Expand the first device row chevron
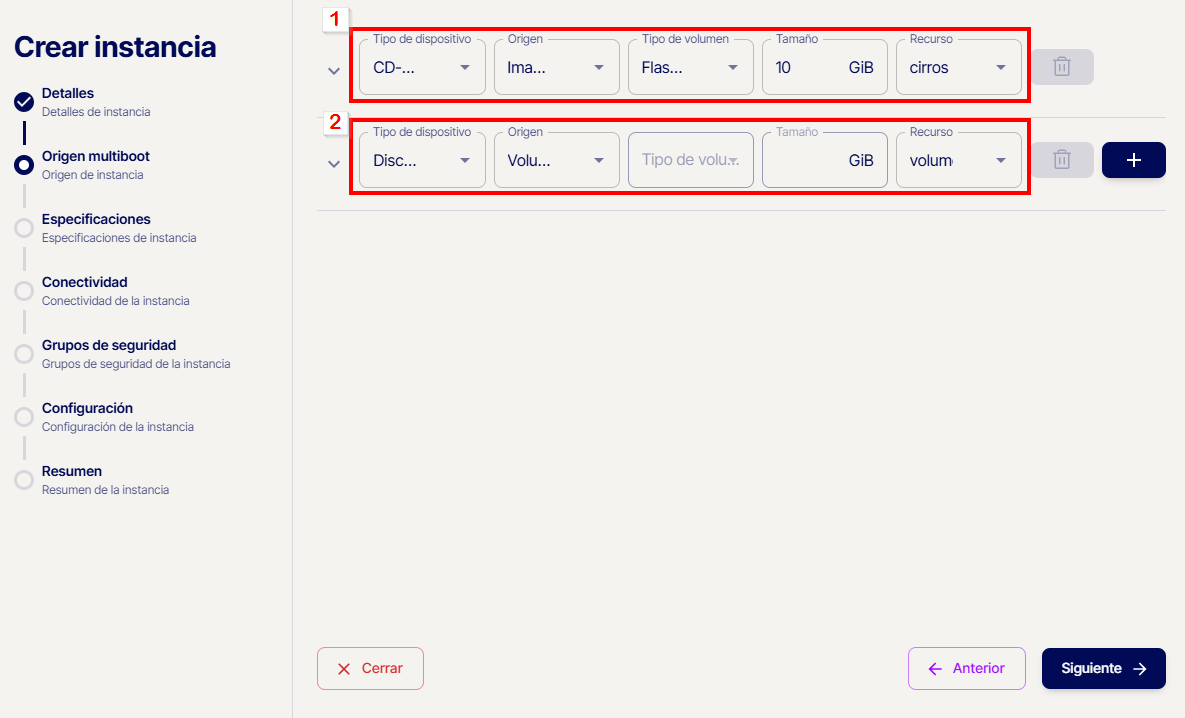The width and height of the screenshot is (1185, 718). [x=334, y=70]
